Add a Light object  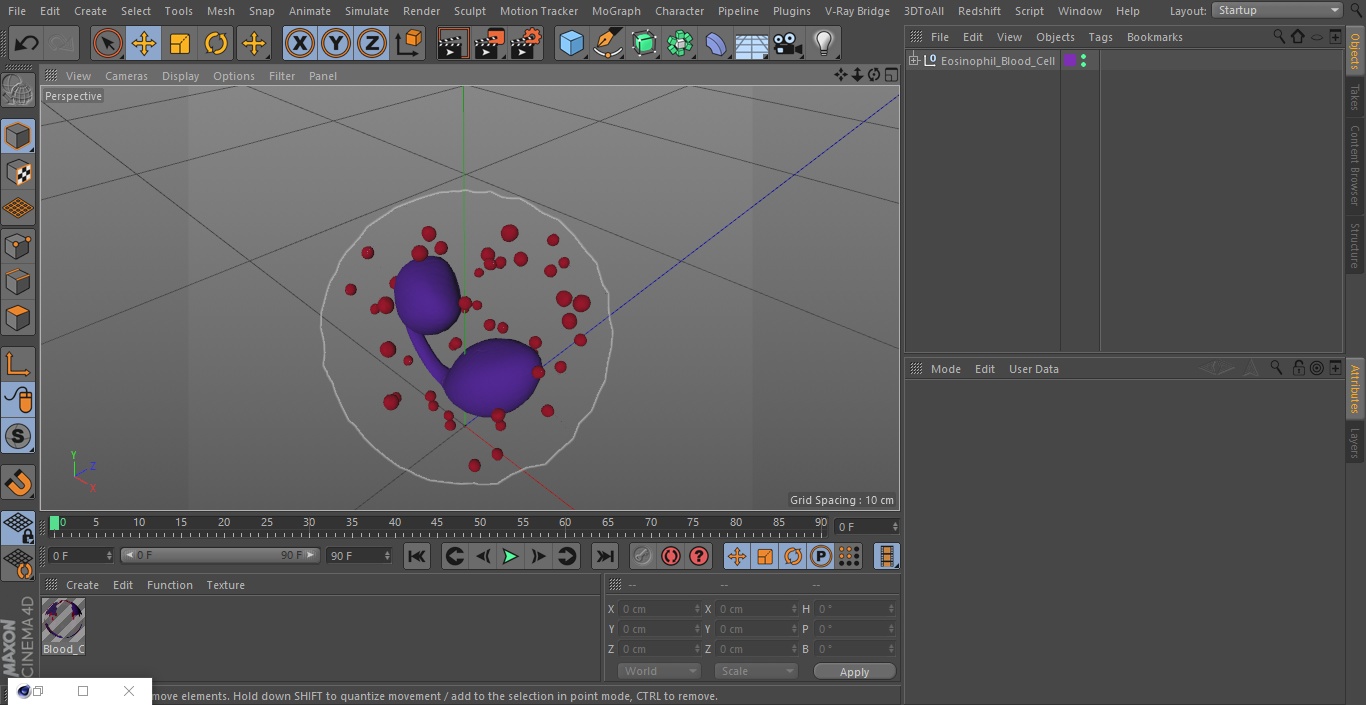(824, 43)
